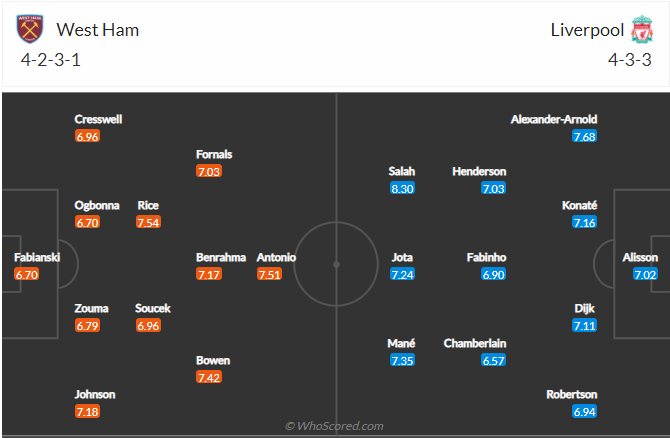Image resolution: width=670 pixels, height=438 pixels.
Task: Open Benrahma's player name
Action: [221, 257]
